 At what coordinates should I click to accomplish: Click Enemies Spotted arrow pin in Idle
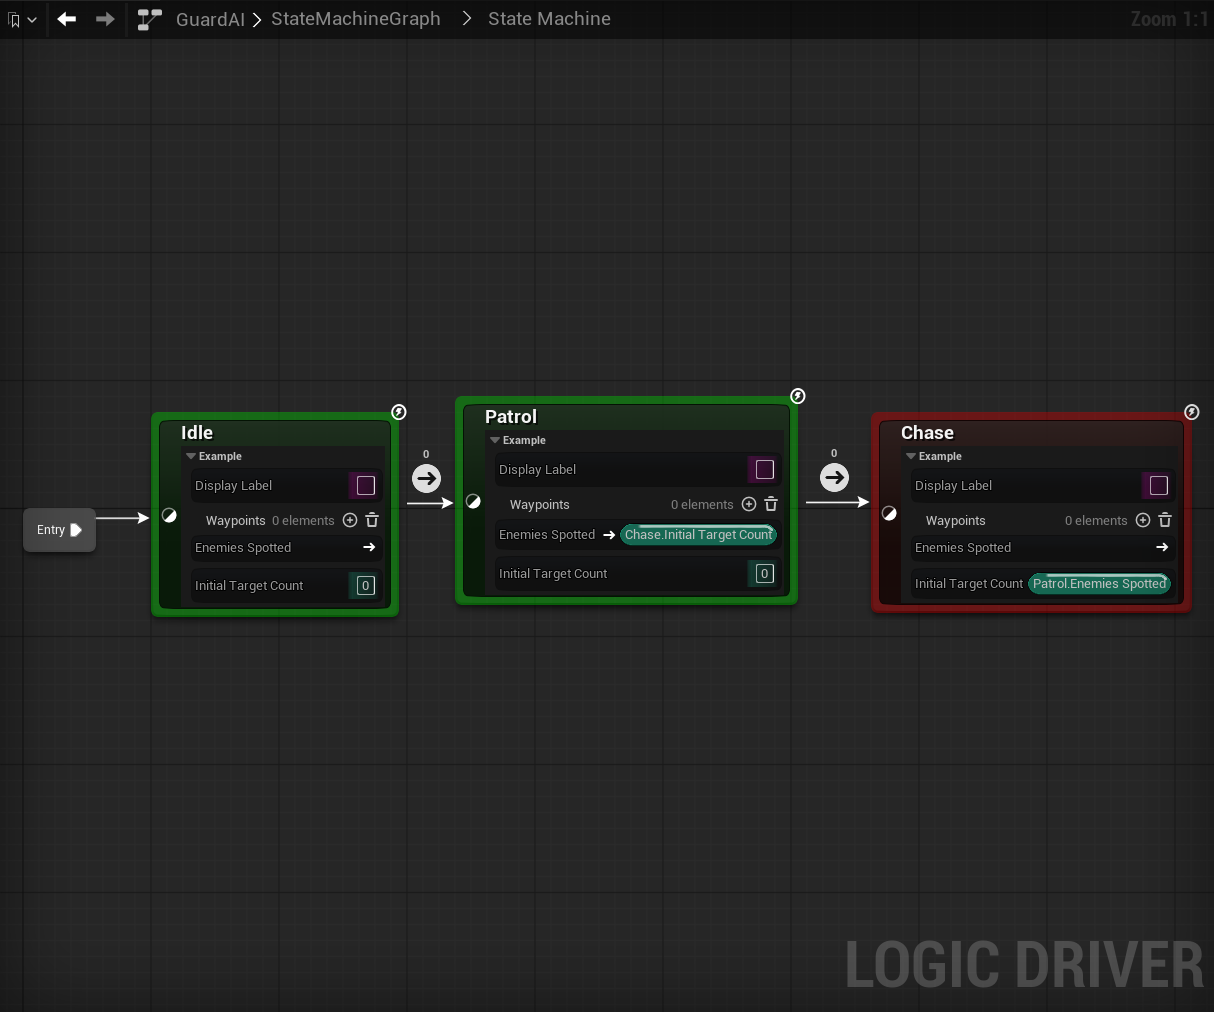tap(369, 547)
